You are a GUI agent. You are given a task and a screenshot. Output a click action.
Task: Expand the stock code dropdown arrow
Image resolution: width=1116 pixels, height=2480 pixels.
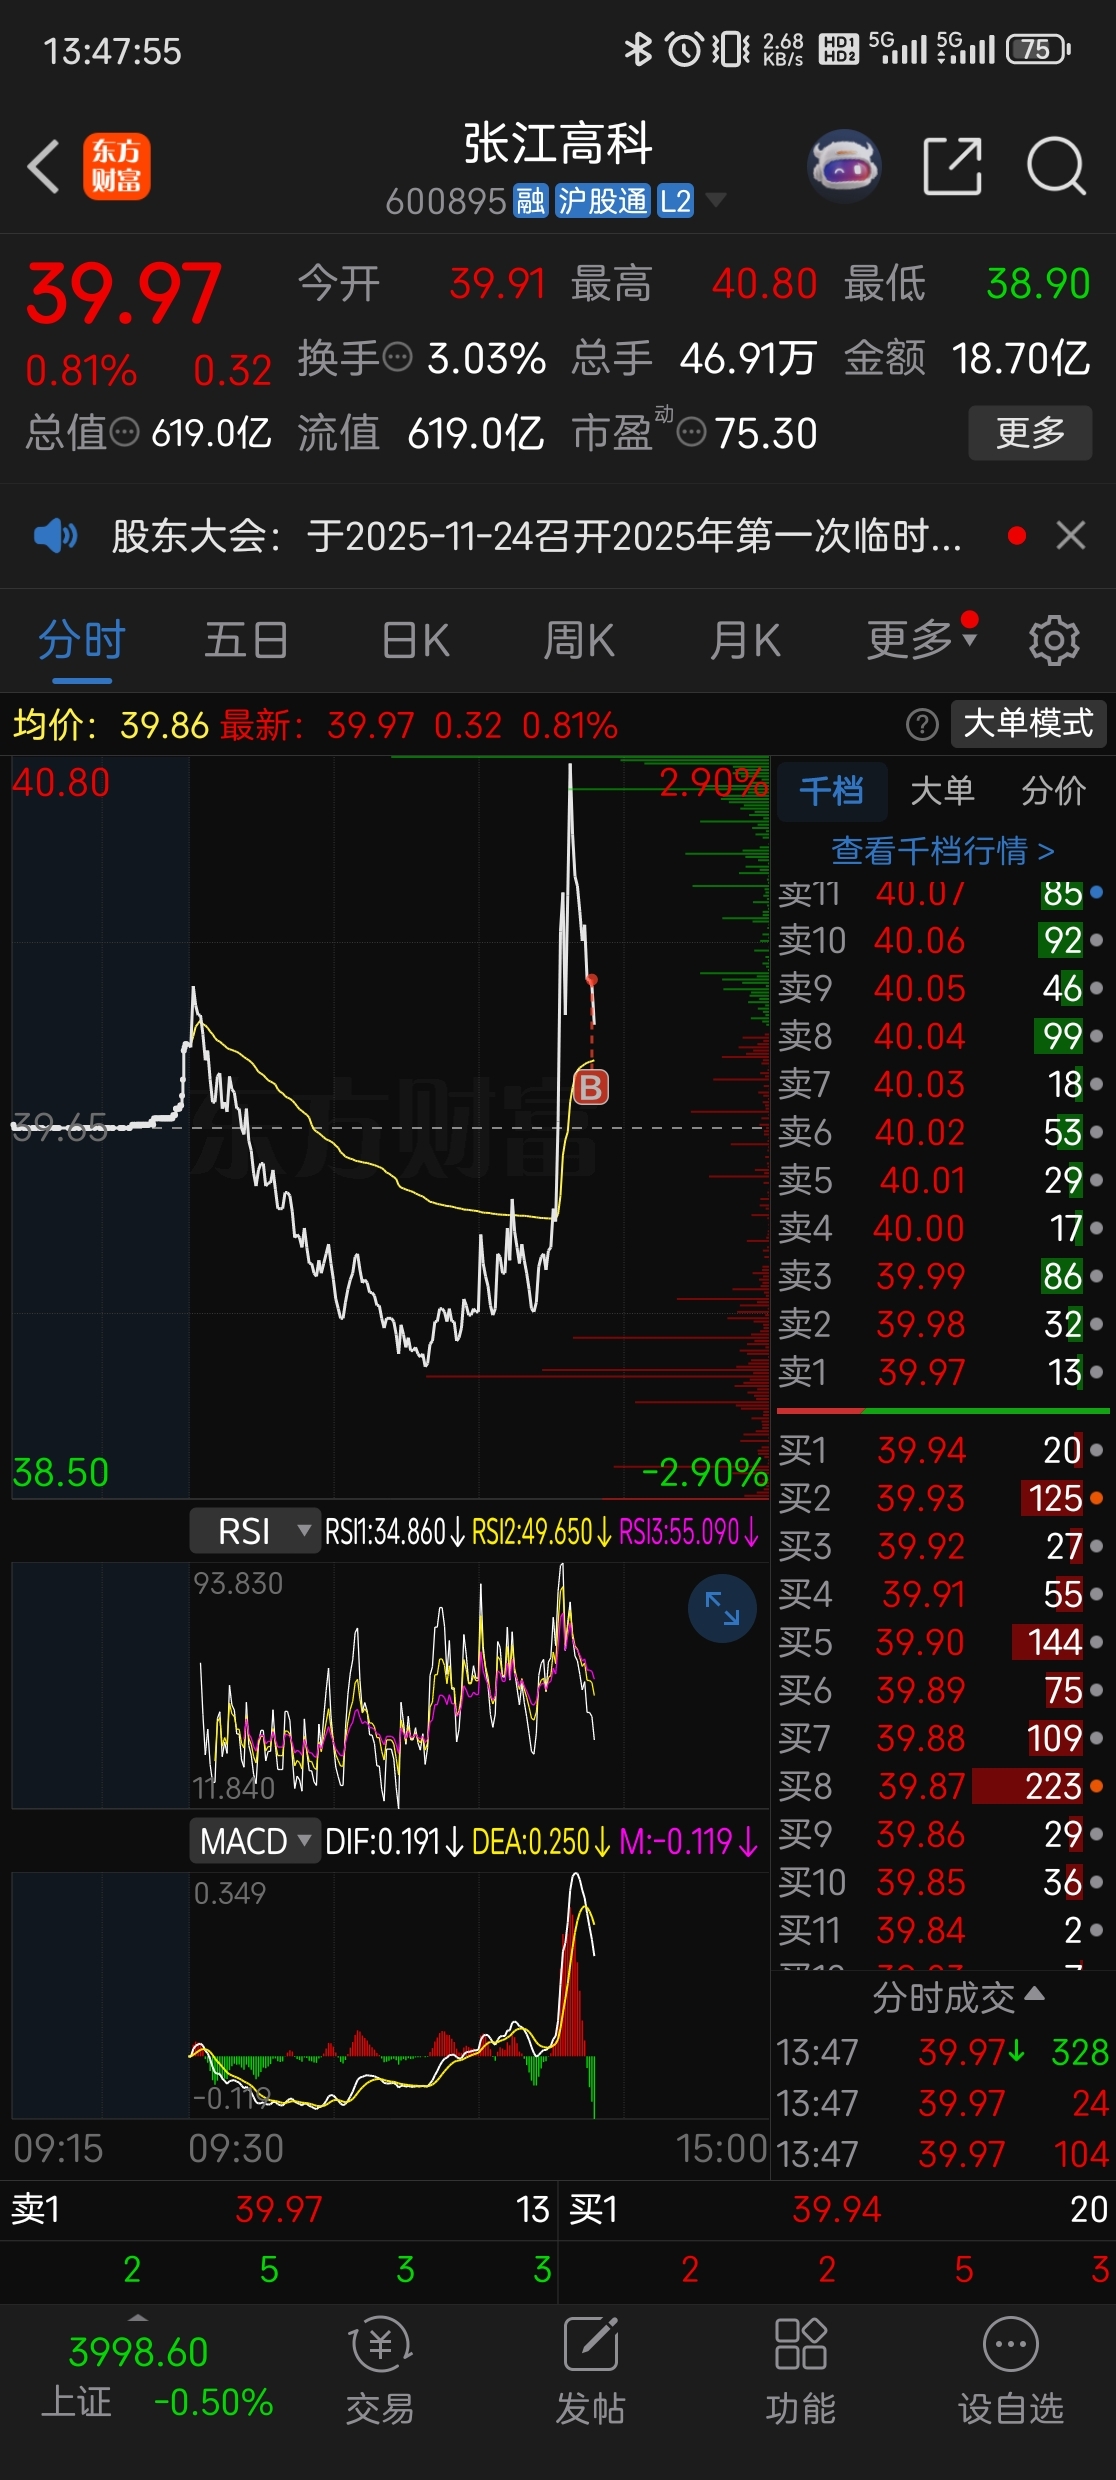(715, 200)
